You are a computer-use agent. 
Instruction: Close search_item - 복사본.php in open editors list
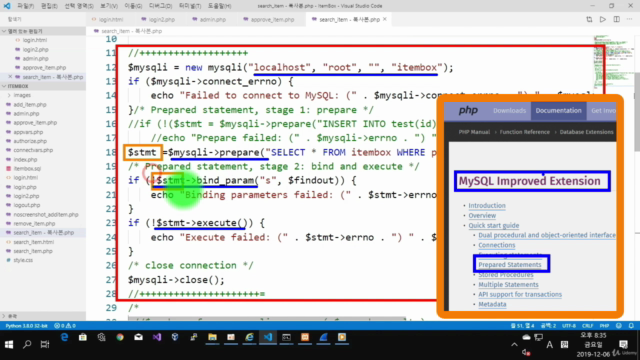[x=10, y=77]
